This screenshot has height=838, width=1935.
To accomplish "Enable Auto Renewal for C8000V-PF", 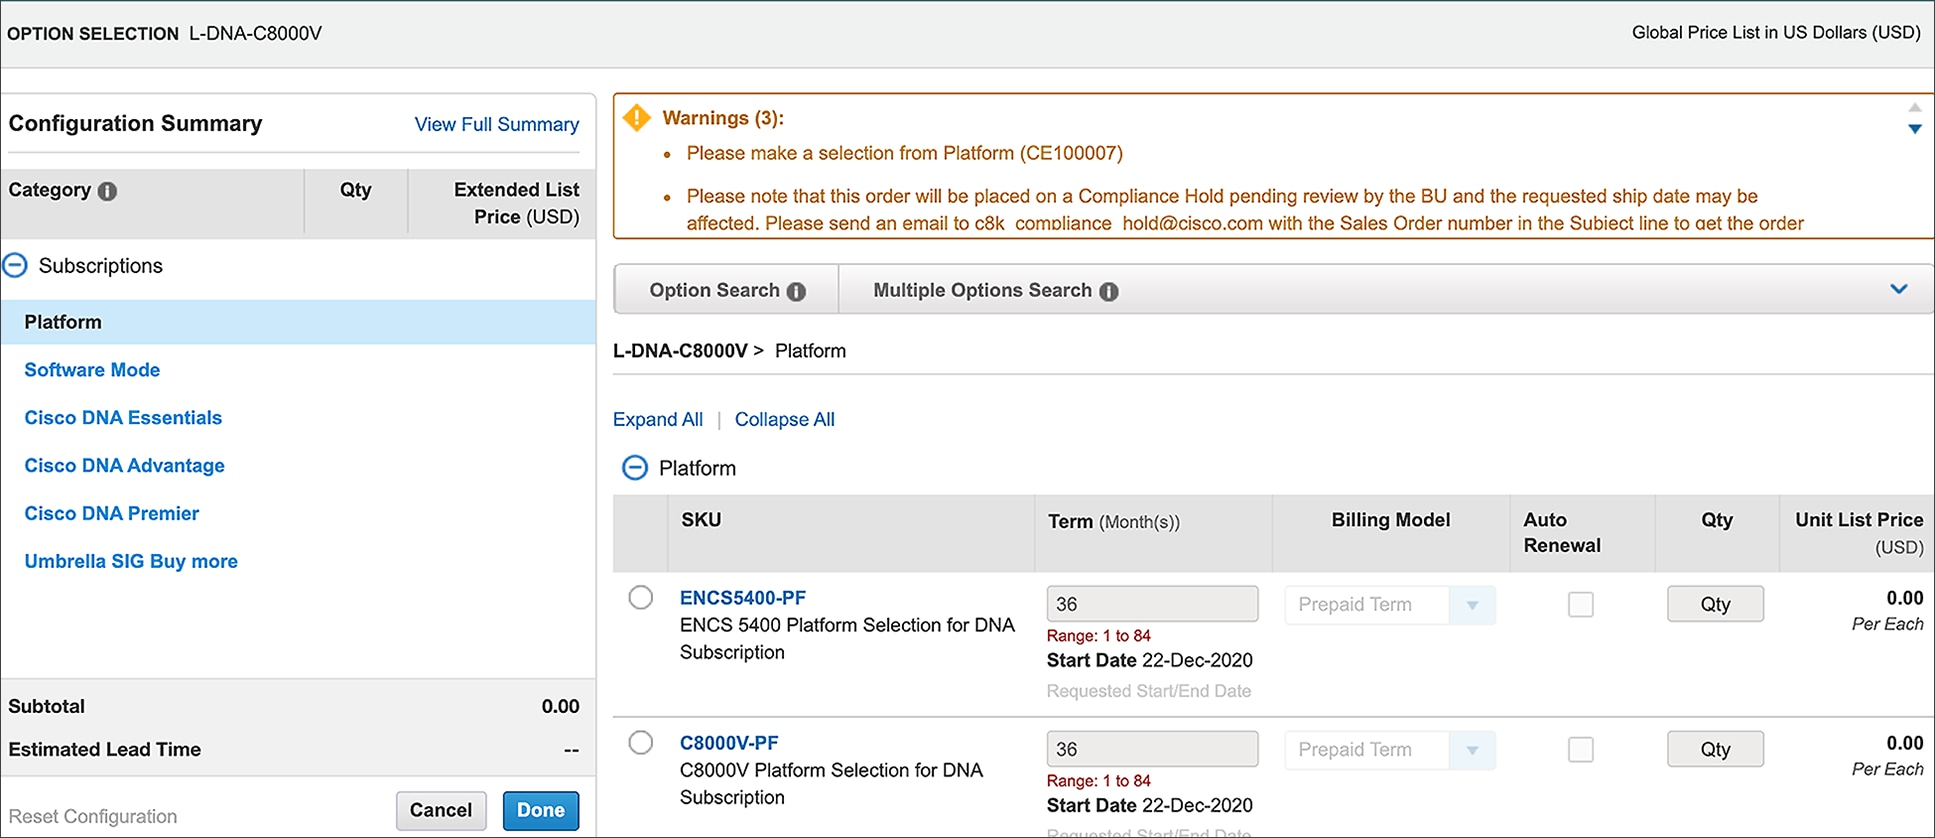I will coord(1581,749).
